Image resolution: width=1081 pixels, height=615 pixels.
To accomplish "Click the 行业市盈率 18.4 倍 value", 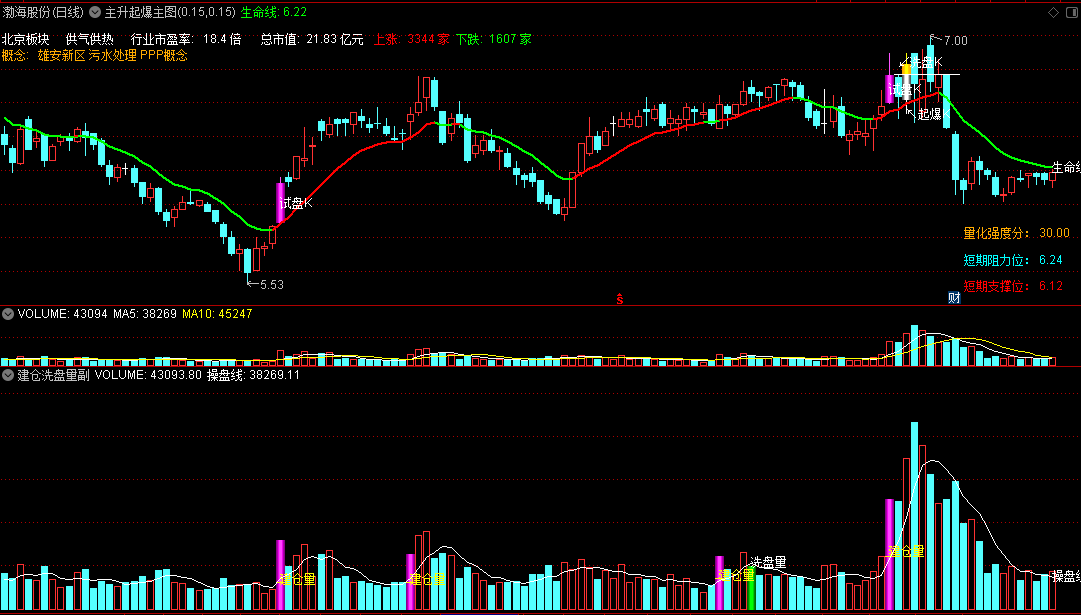I will (186, 39).
